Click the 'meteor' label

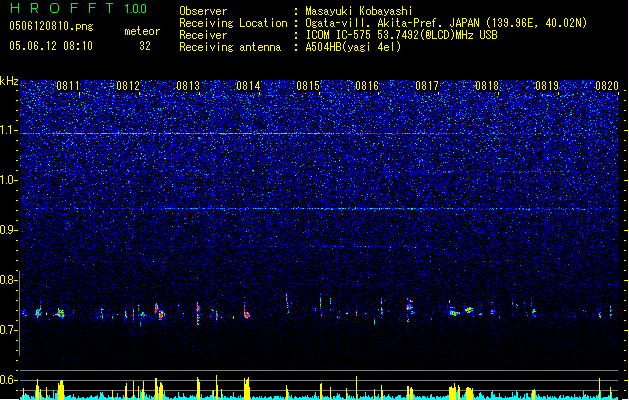(x=142, y=31)
